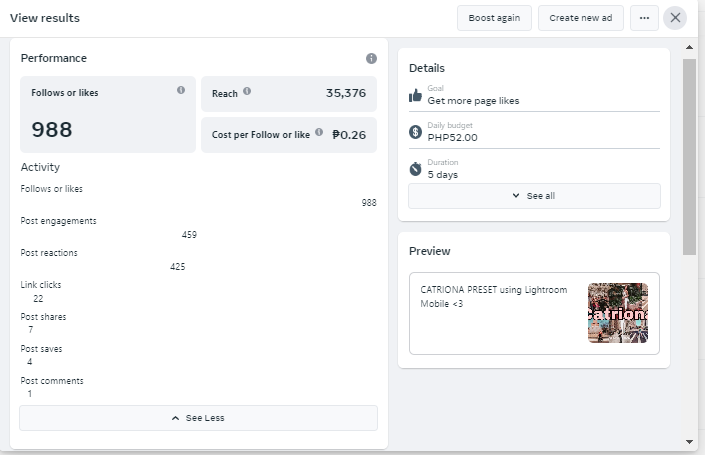Viewport: 705px width, 455px height.
Task: Expand Details with See all
Action: pyautogui.click(x=534, y=196)
